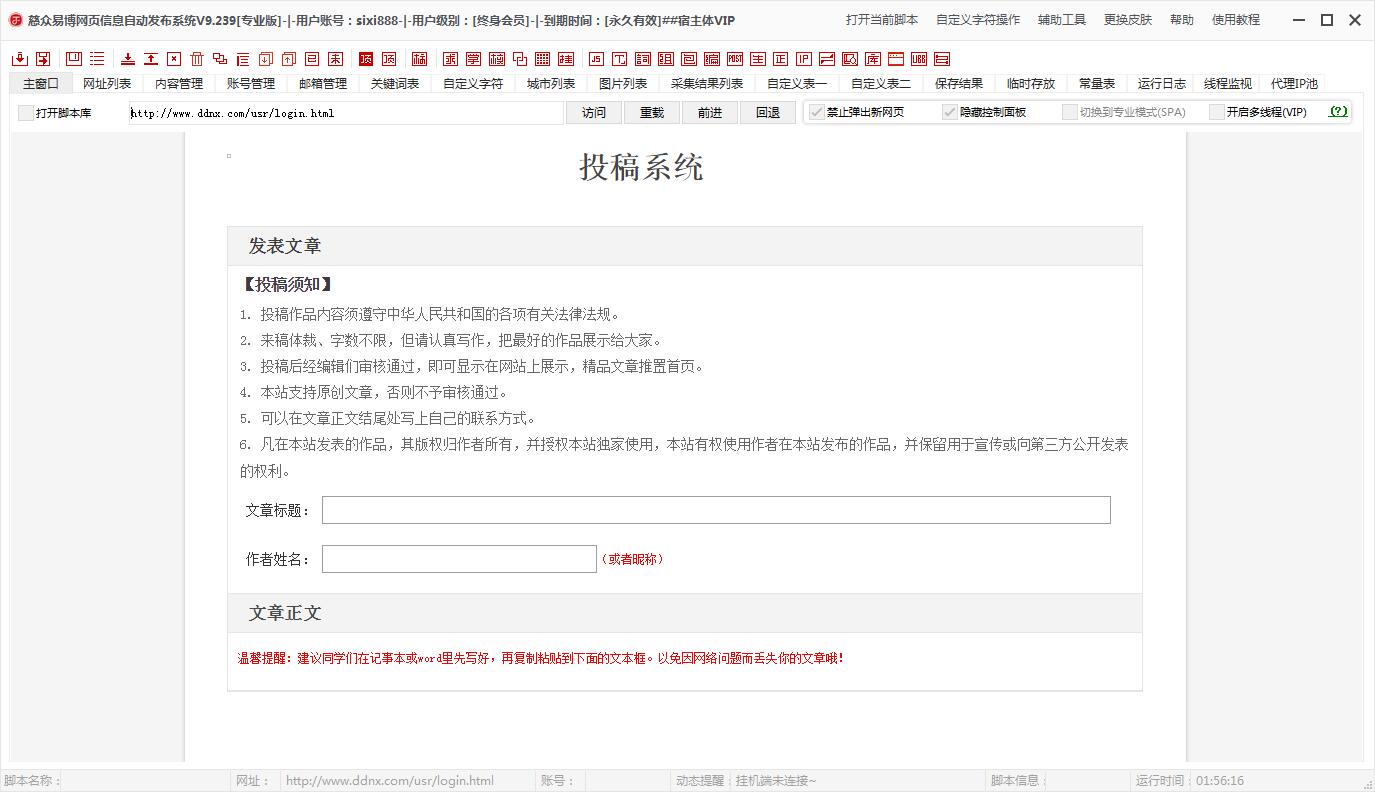This screenshot has height=792, width=1375.
Task: Click the download arrow toolbar icon
Action: [128, 59]
